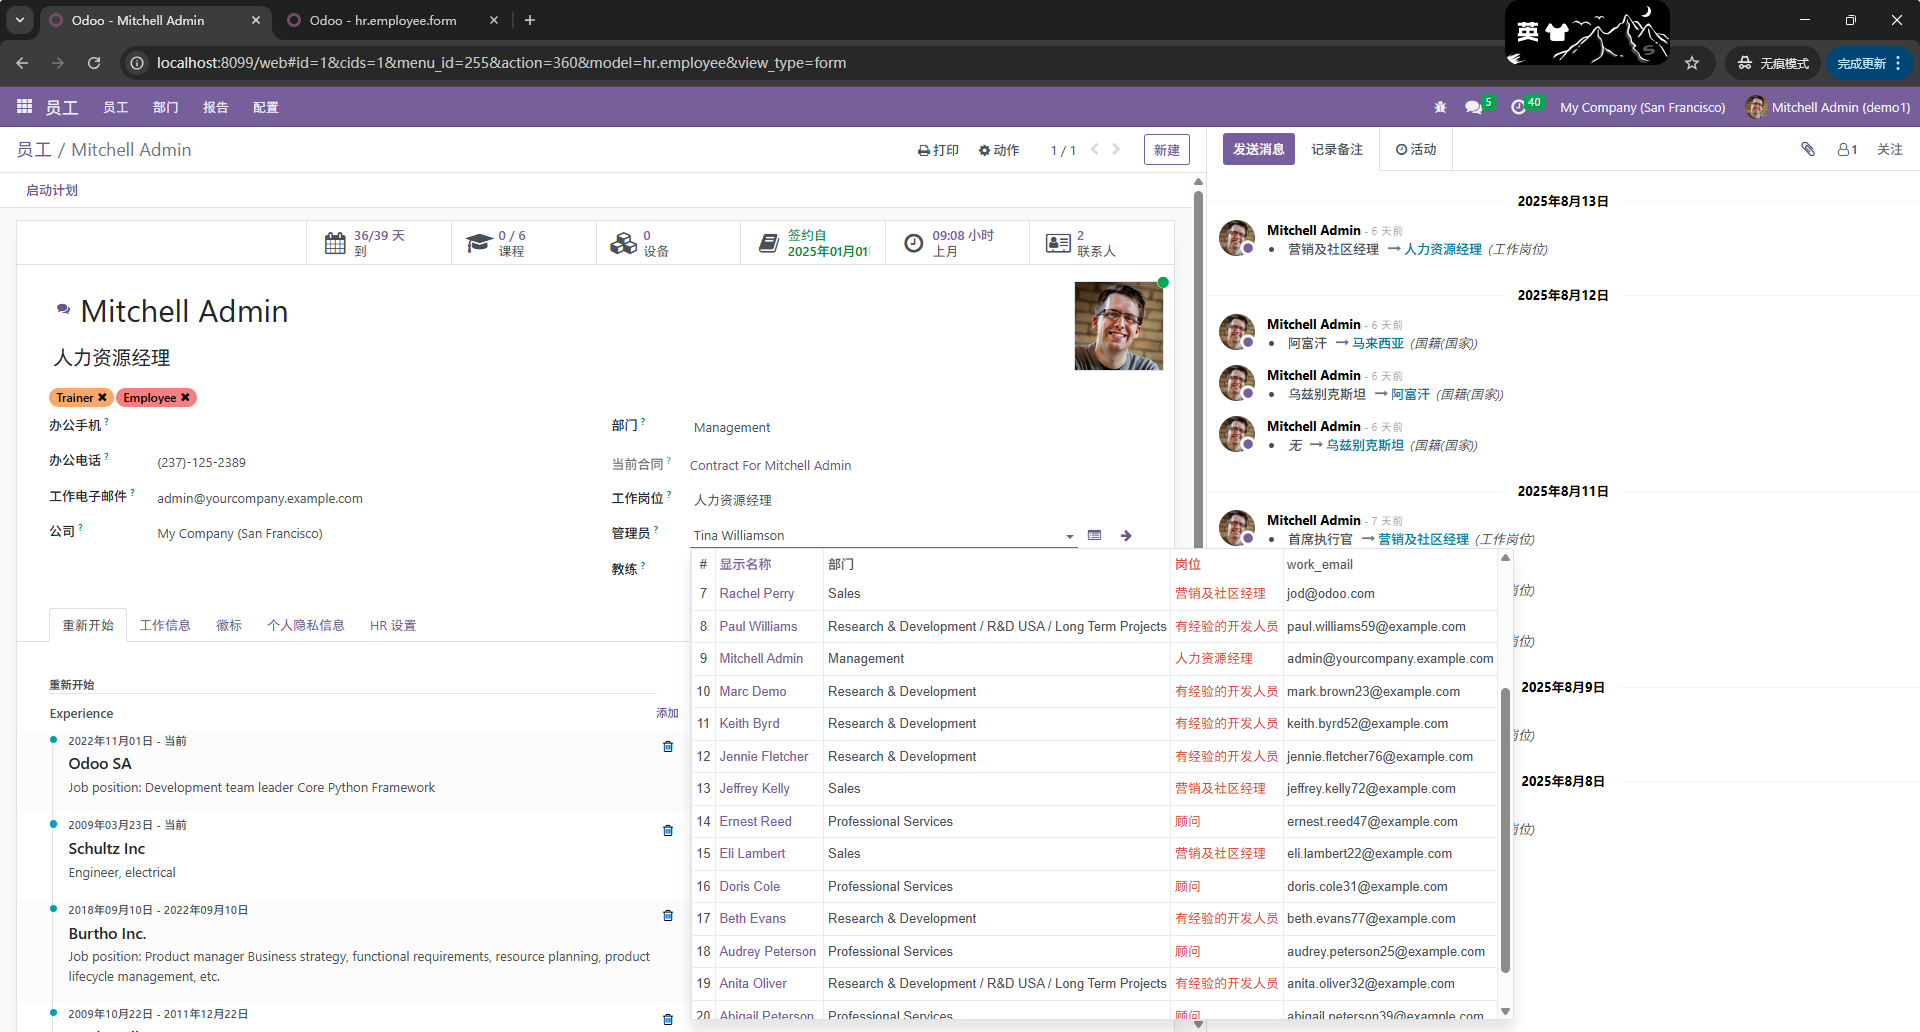
Task: Expand the manager dropdown arrow
Action: (1069, 537)
